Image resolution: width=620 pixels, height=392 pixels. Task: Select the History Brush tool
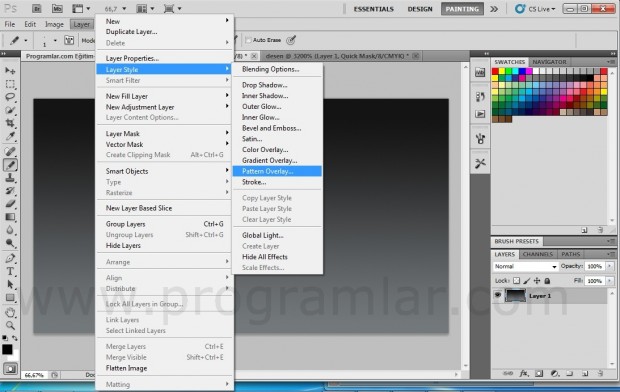[10, 191]
